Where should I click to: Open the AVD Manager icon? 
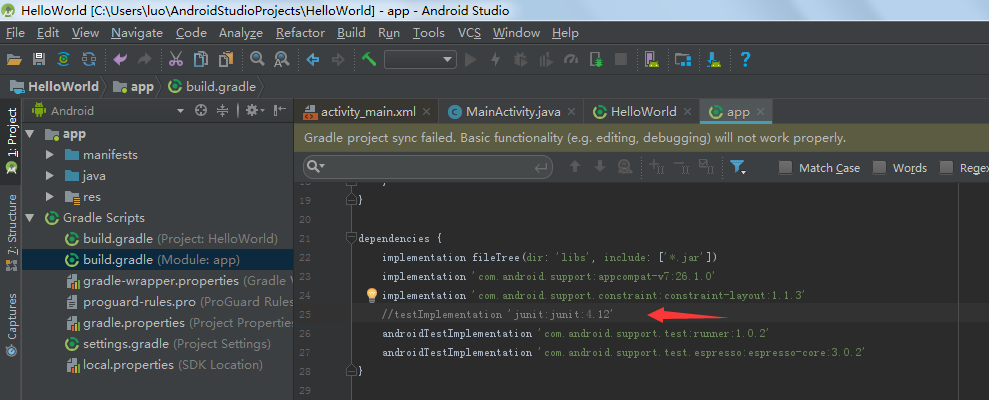652,60
